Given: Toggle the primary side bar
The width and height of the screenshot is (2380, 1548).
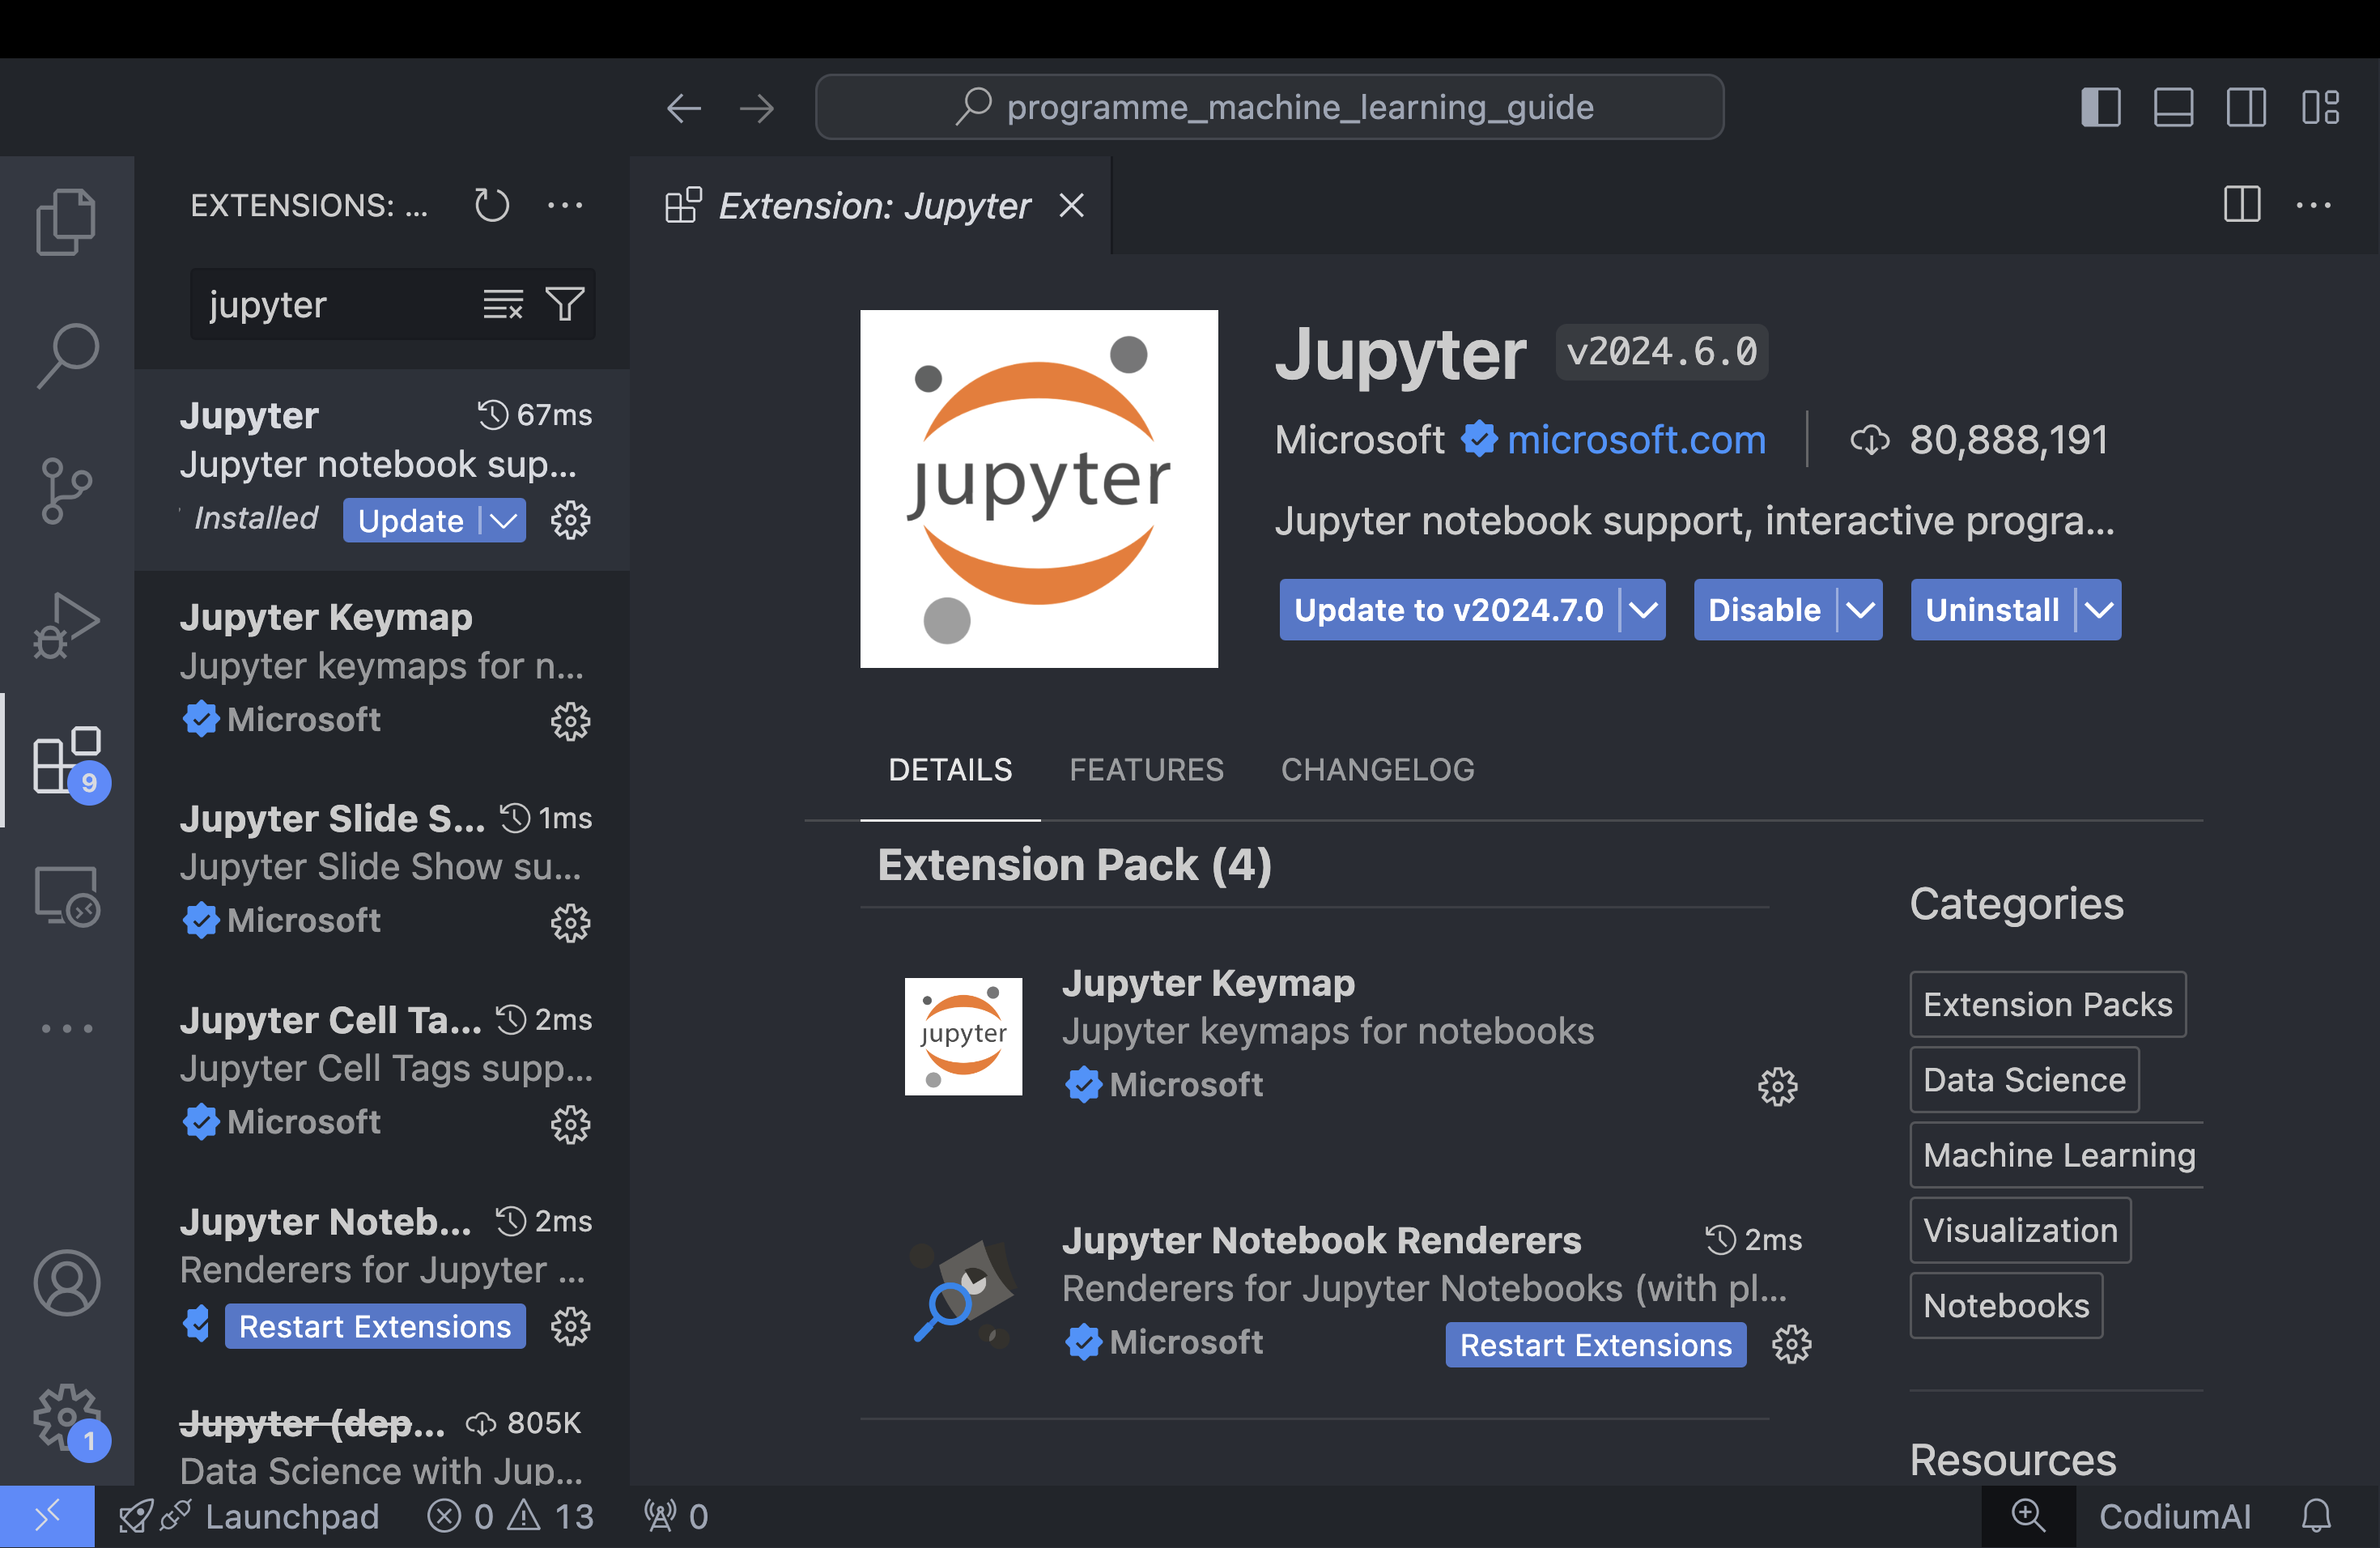Looking at the screenshot, I should pos(2101,108).
